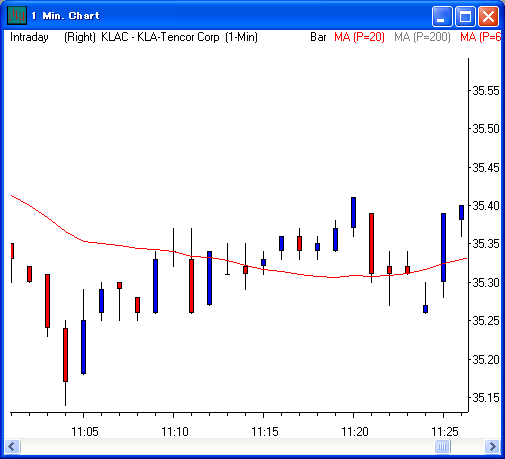Click the (1-Min) interval label
Screen dimensions: 505x459
(x=241, y=37)
